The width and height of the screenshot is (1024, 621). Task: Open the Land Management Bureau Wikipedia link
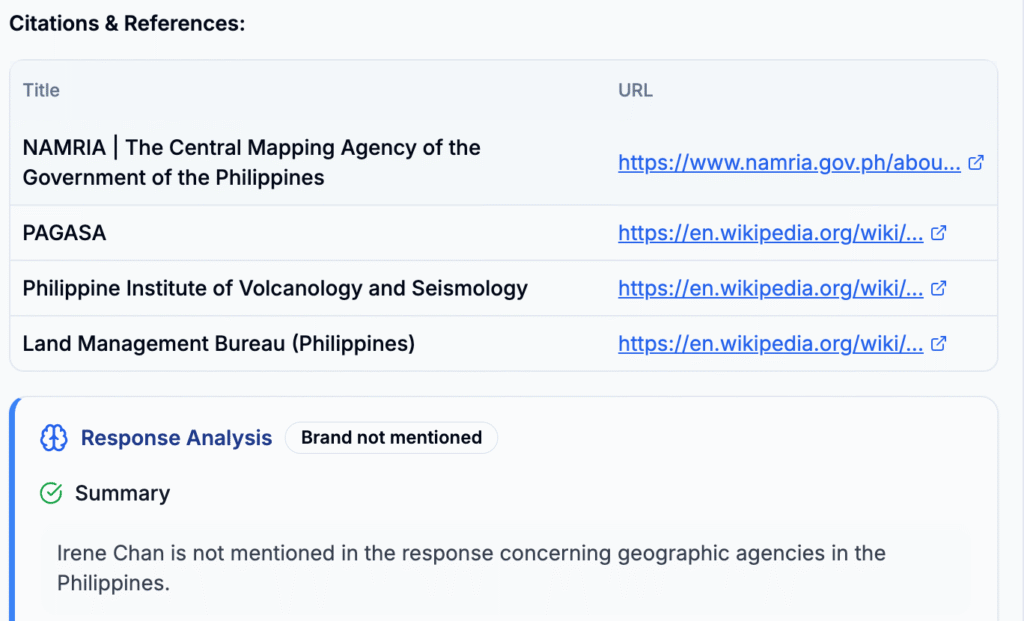(771, 343)
